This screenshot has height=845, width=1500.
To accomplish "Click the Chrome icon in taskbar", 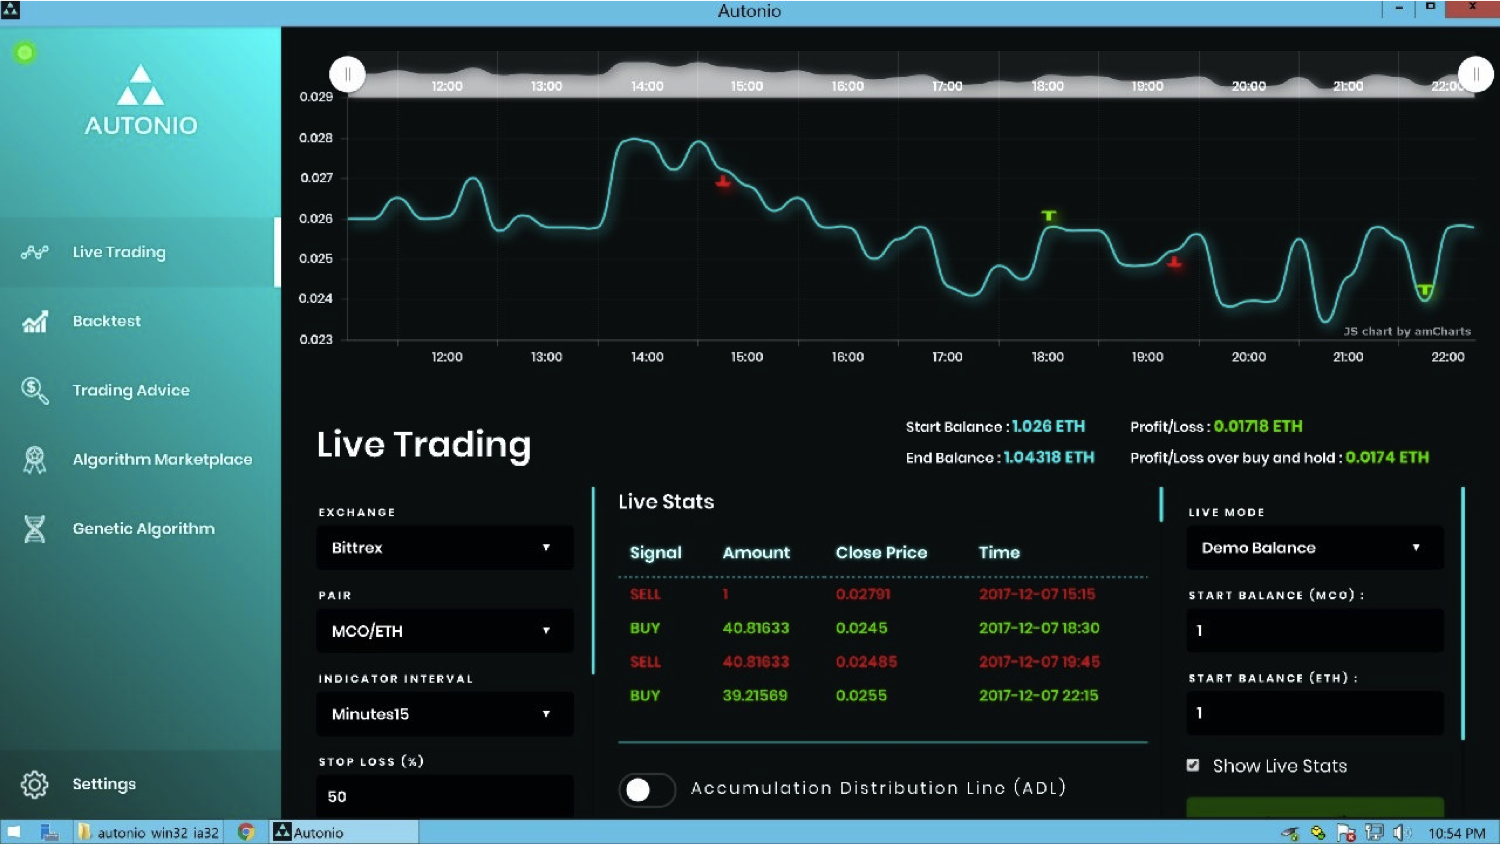I will 246,832.
